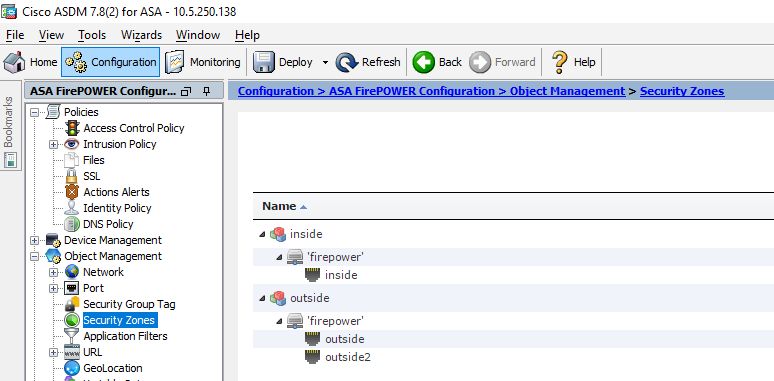Image resolution: width=774 pixels, height=381 pixels.
Task: Select the Object Management icon
Action: [x=53, y=256]
